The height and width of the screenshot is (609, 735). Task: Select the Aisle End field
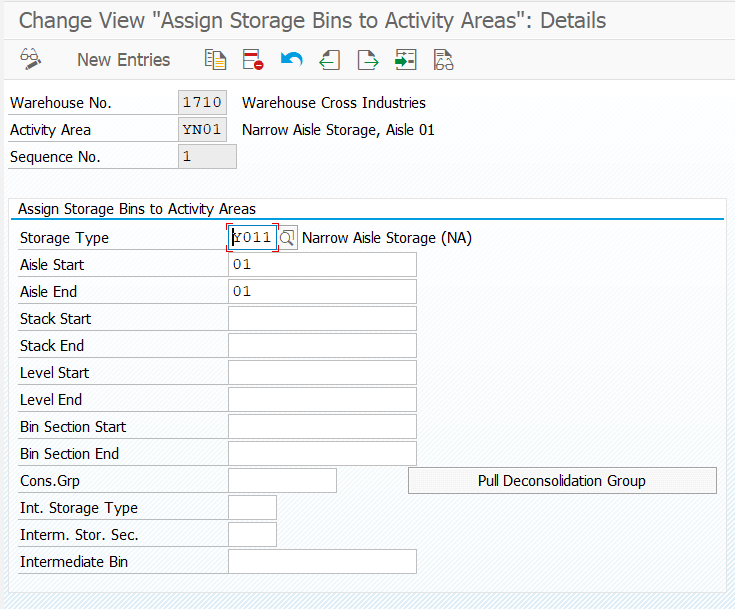[321, 292]
